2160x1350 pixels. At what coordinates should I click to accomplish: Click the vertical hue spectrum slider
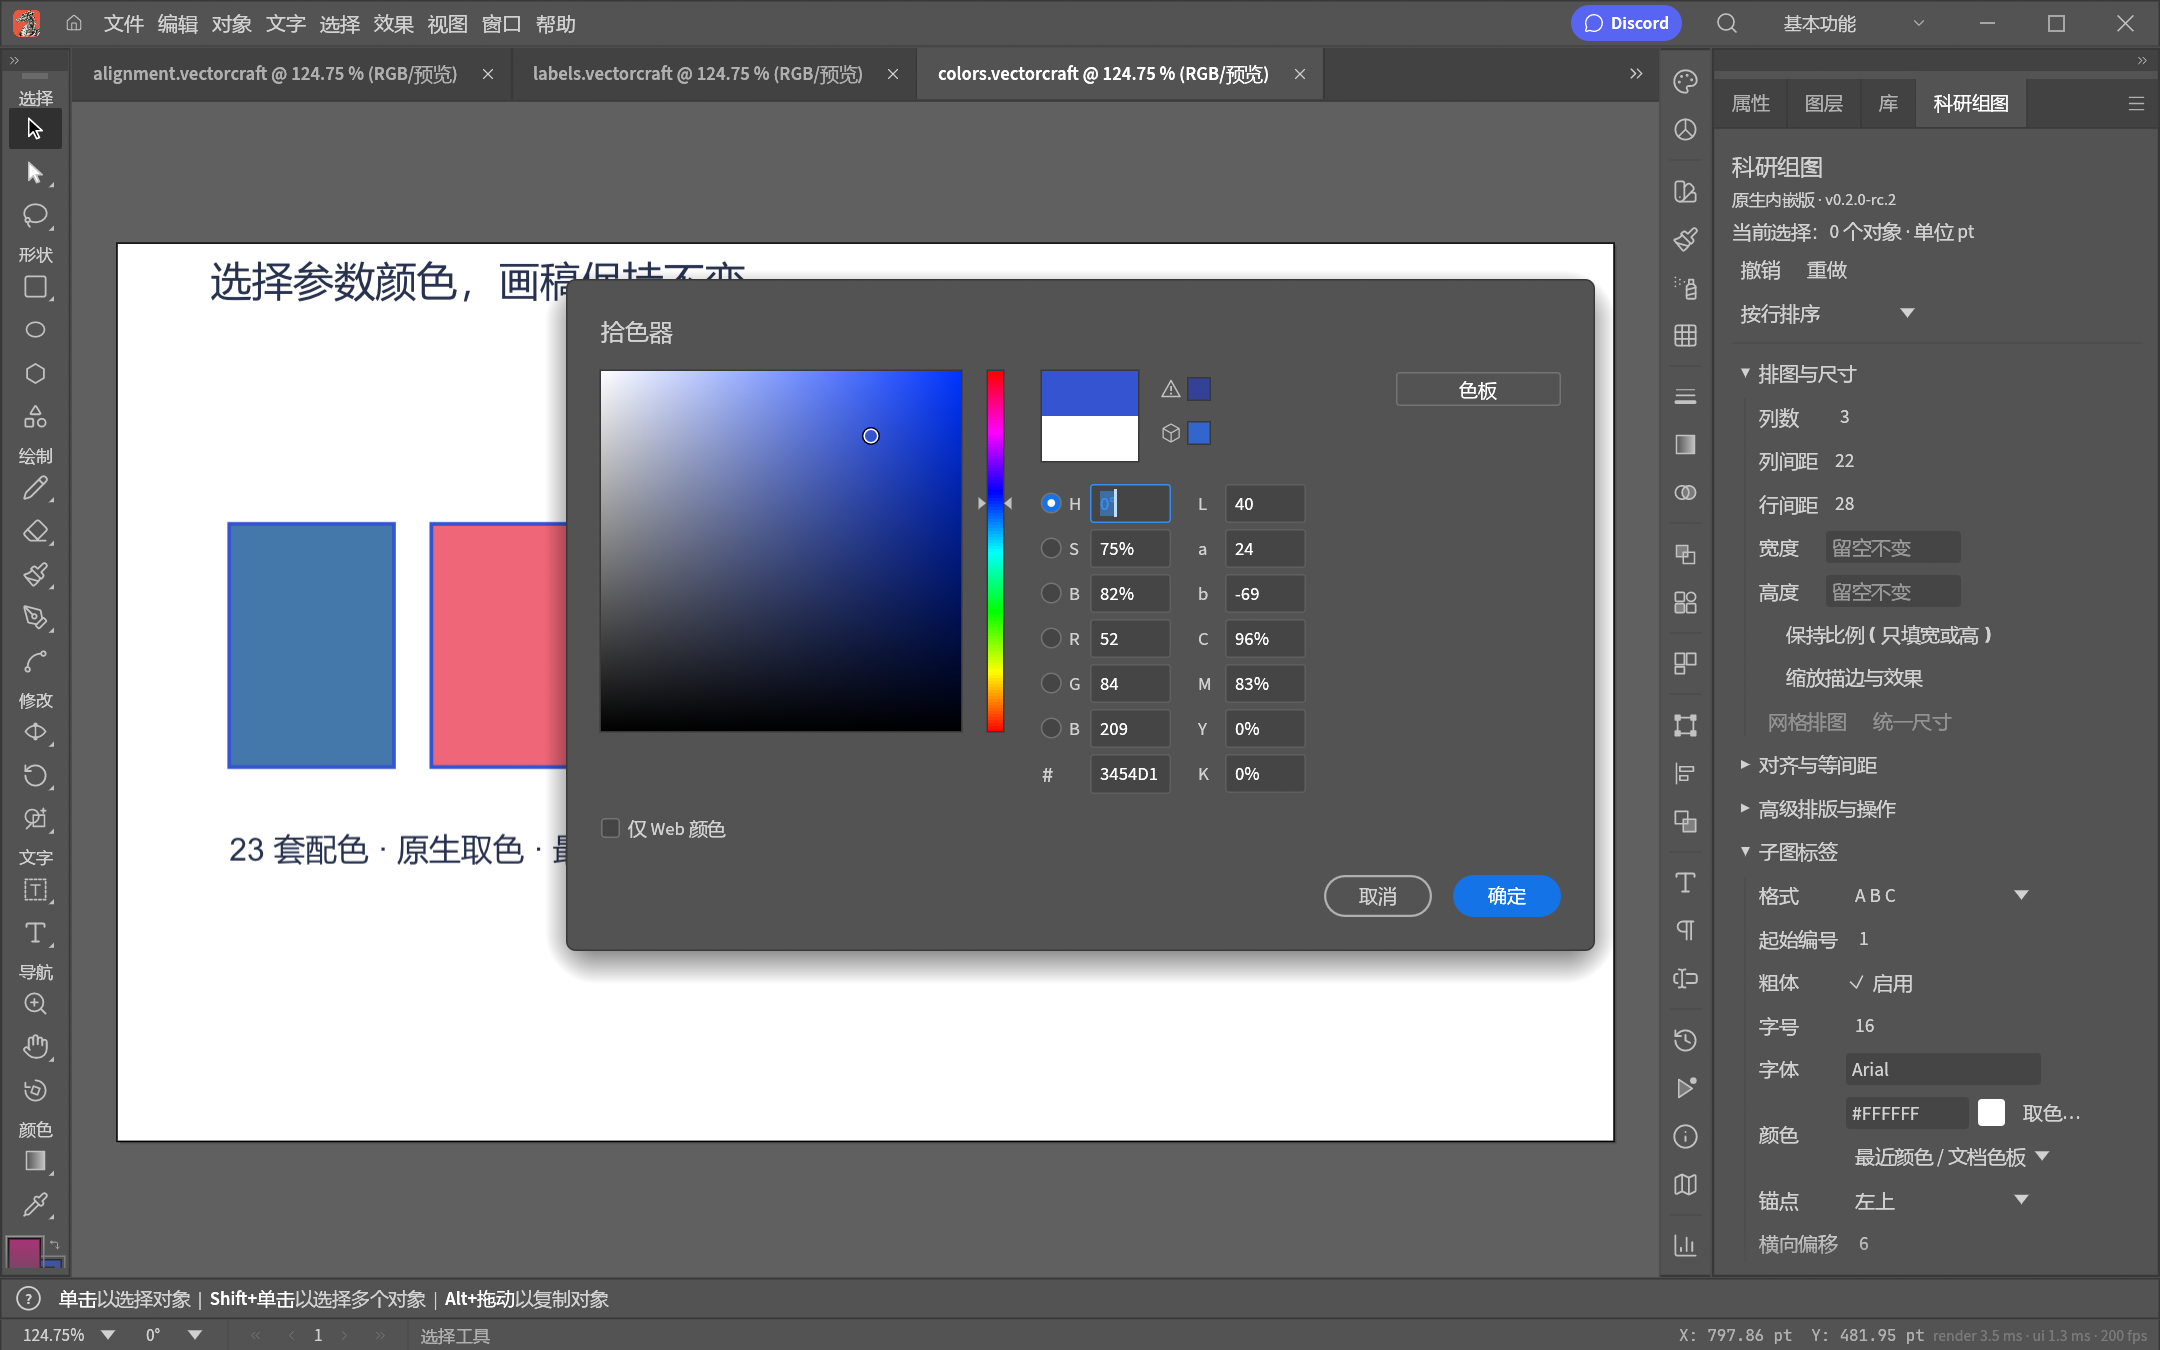(x=995, y=550)
